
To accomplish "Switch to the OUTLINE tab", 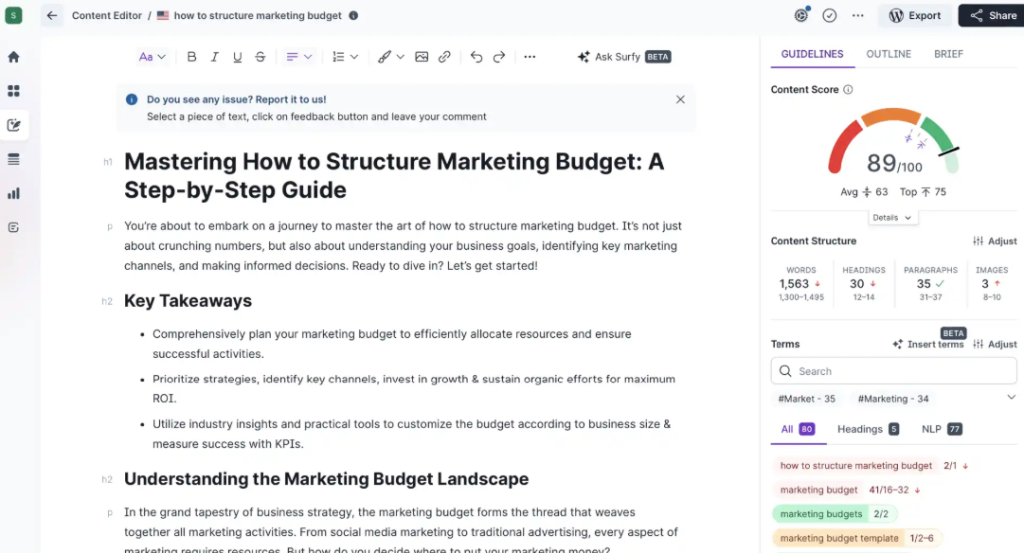I will [888, 54].
